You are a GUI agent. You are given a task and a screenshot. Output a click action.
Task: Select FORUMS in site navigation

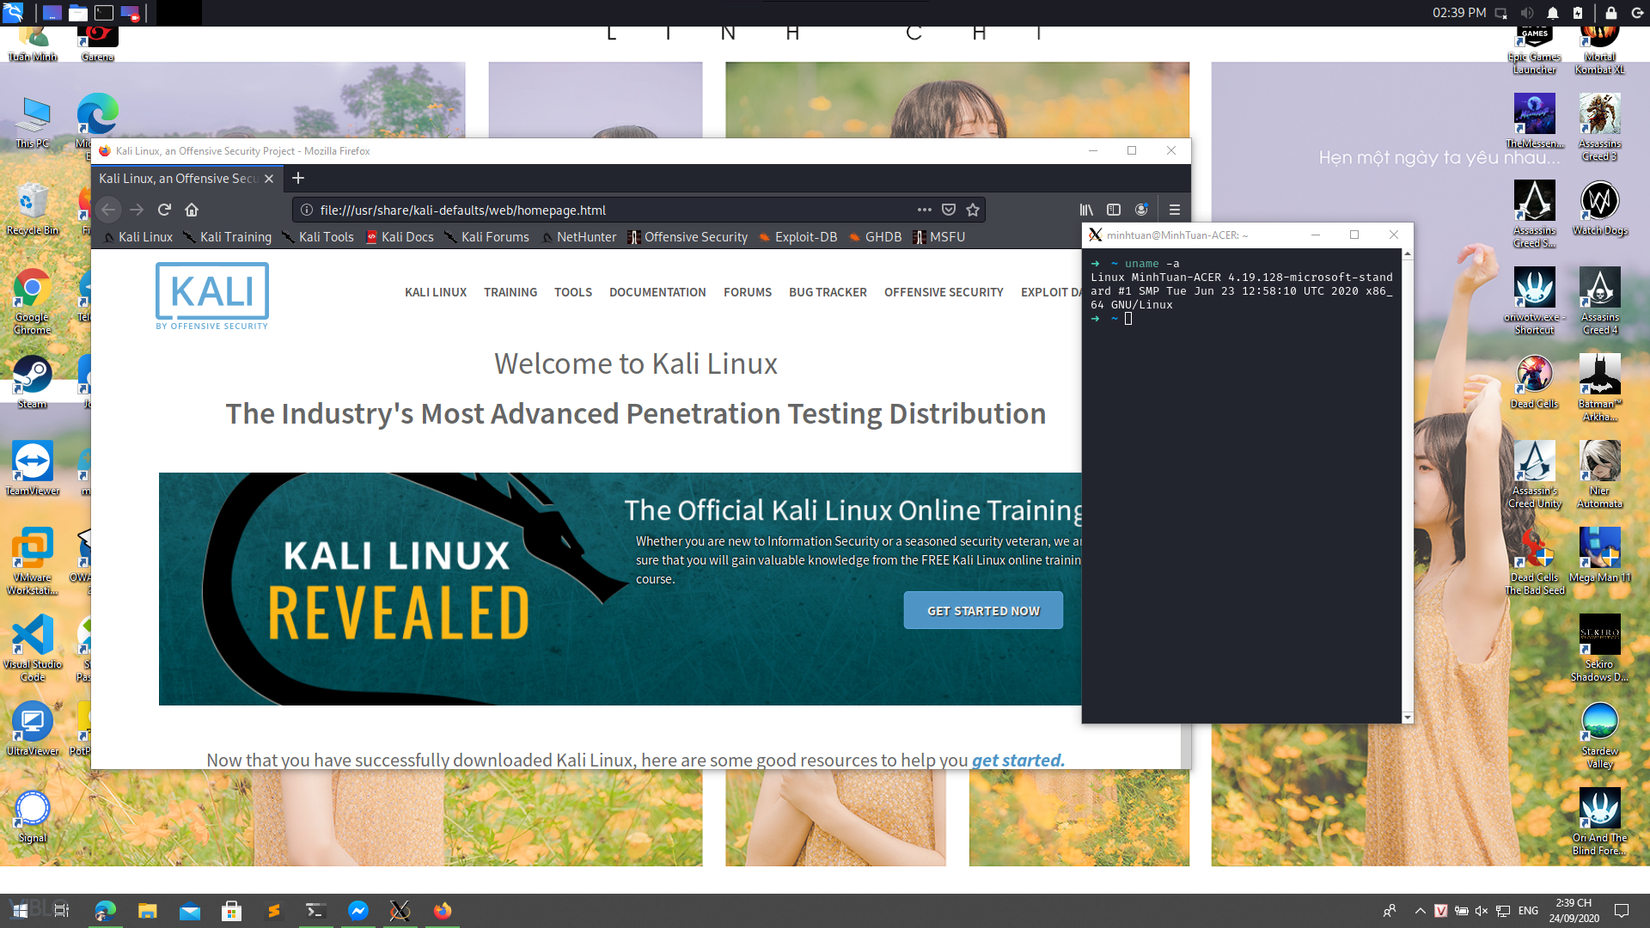[x=748, y=292]
